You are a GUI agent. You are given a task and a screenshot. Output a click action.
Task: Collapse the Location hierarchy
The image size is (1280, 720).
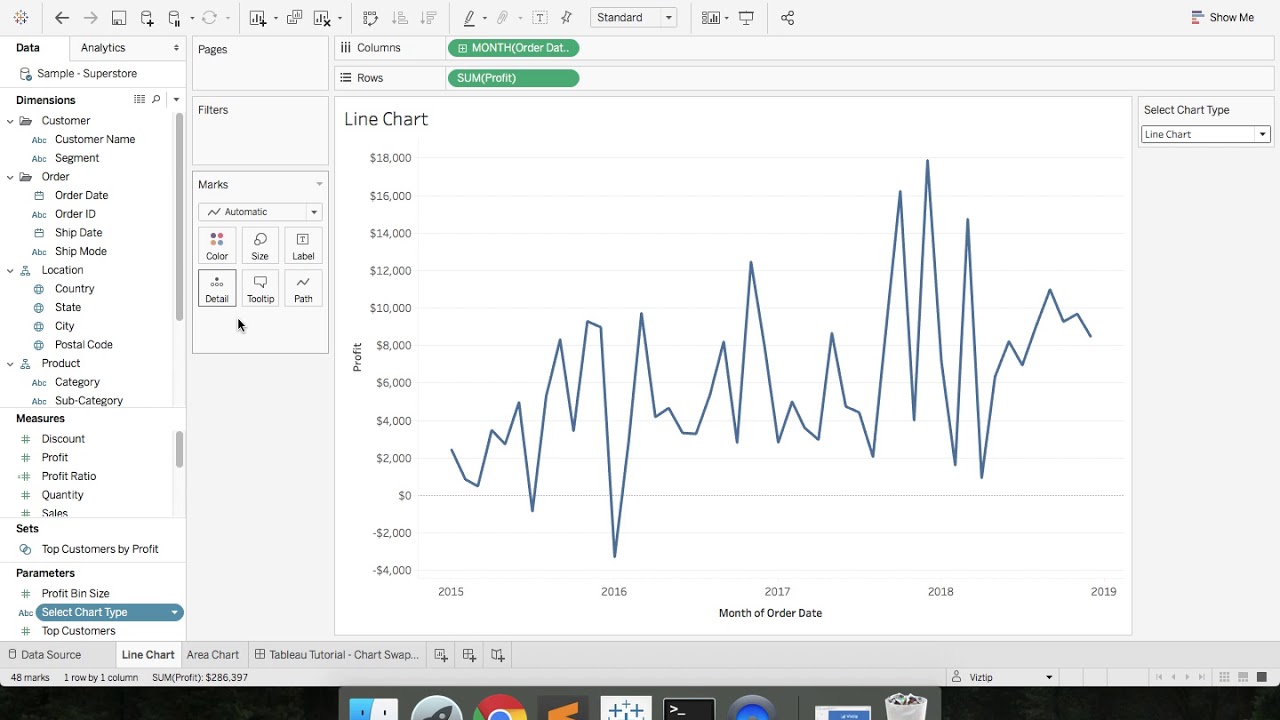coord(10,270)
